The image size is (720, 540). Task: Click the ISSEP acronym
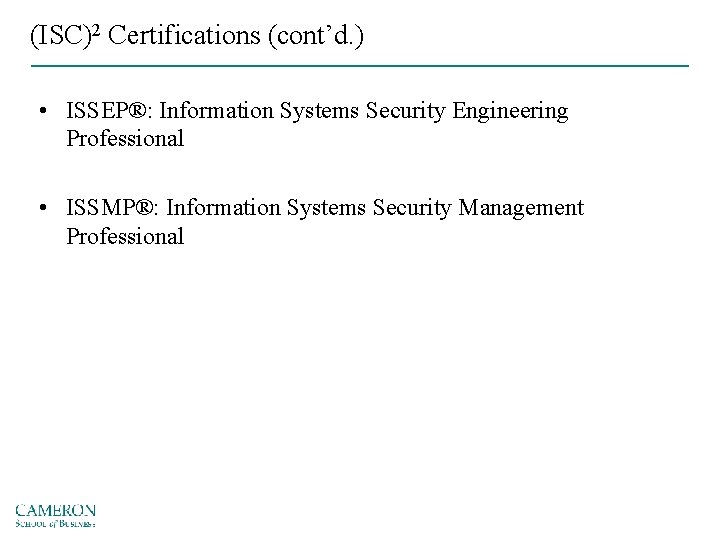[97, 111]
